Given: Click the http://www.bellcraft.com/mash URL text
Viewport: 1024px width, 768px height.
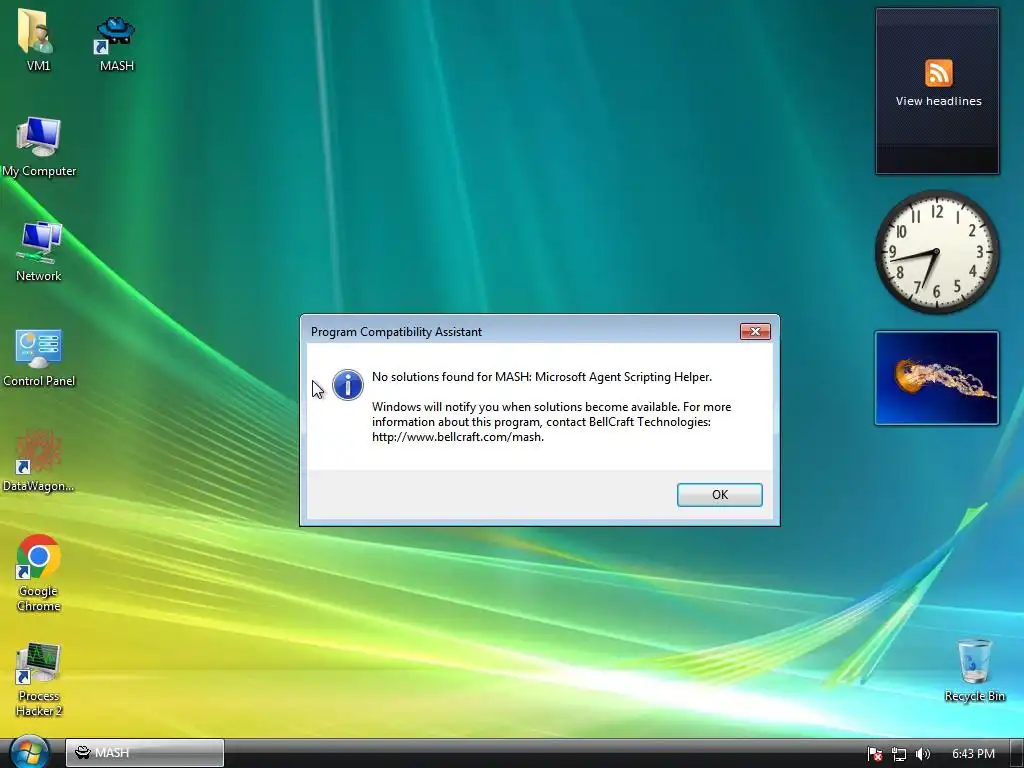Looking at the screenshot, I should [457, 437].
